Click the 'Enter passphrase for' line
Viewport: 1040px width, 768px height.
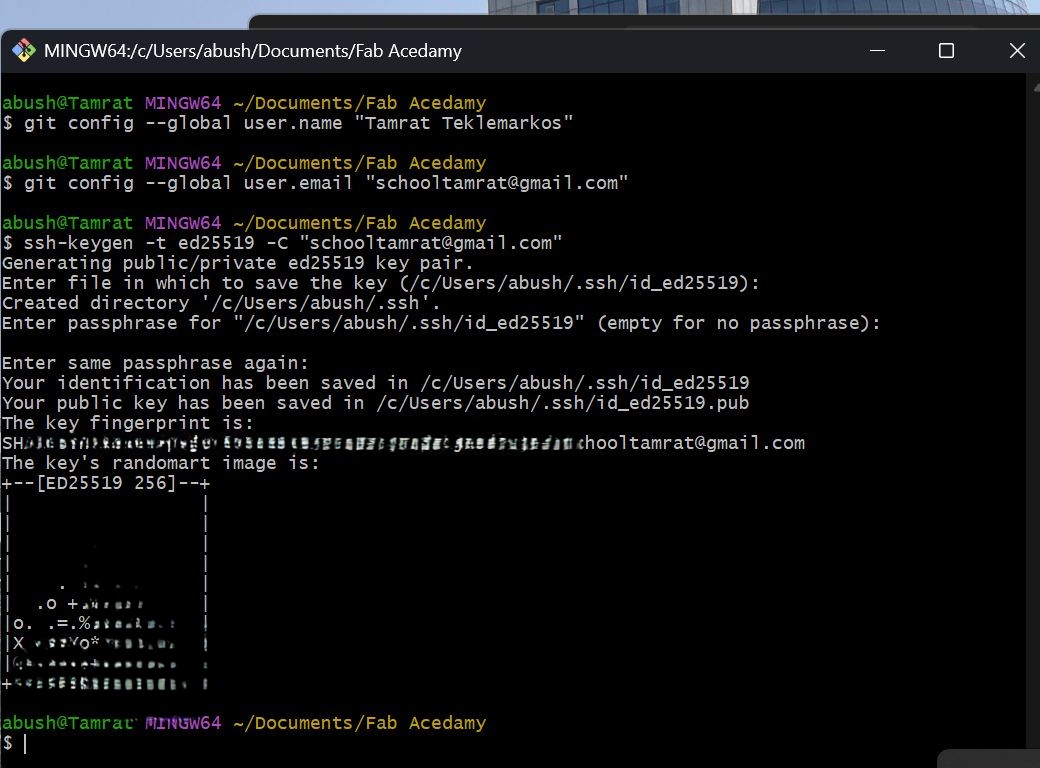(441, 323)
